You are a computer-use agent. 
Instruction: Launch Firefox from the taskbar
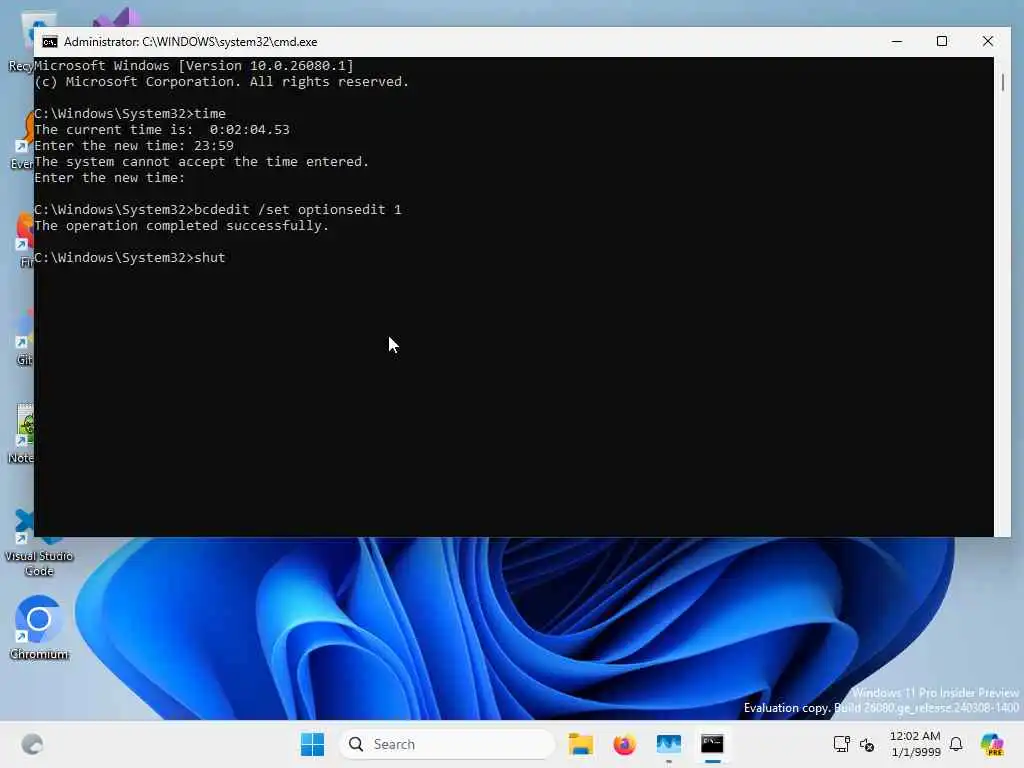pyautogui.click(x=624, y=744)
